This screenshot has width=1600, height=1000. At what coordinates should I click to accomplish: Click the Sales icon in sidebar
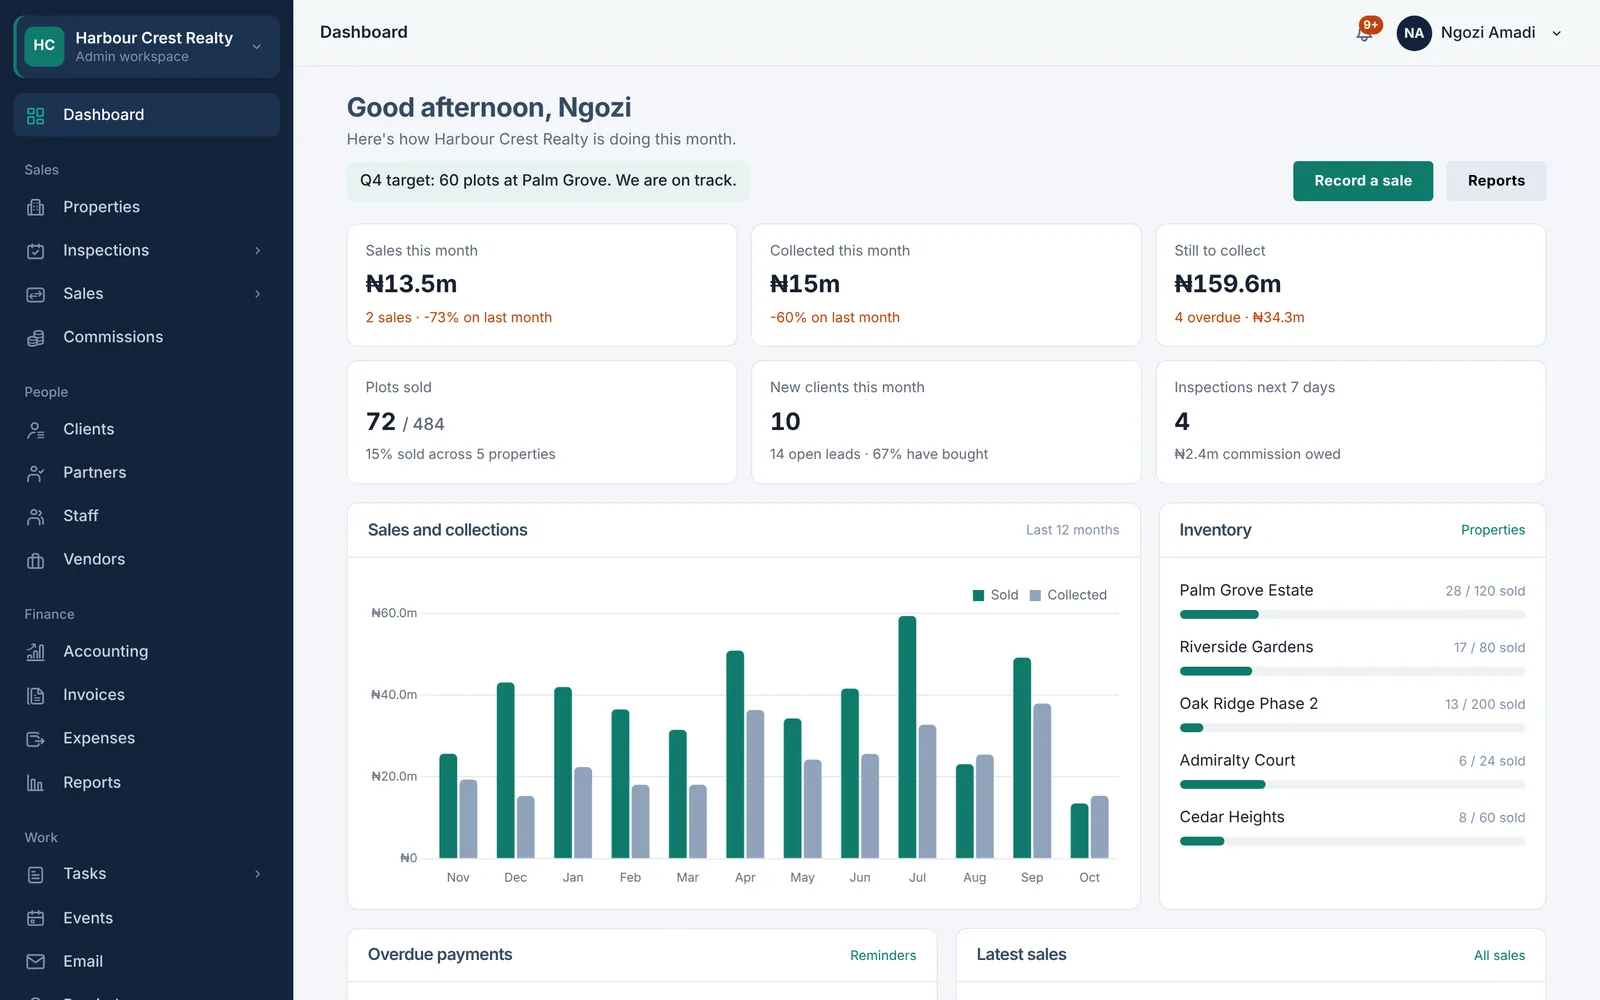pos(36,294)
